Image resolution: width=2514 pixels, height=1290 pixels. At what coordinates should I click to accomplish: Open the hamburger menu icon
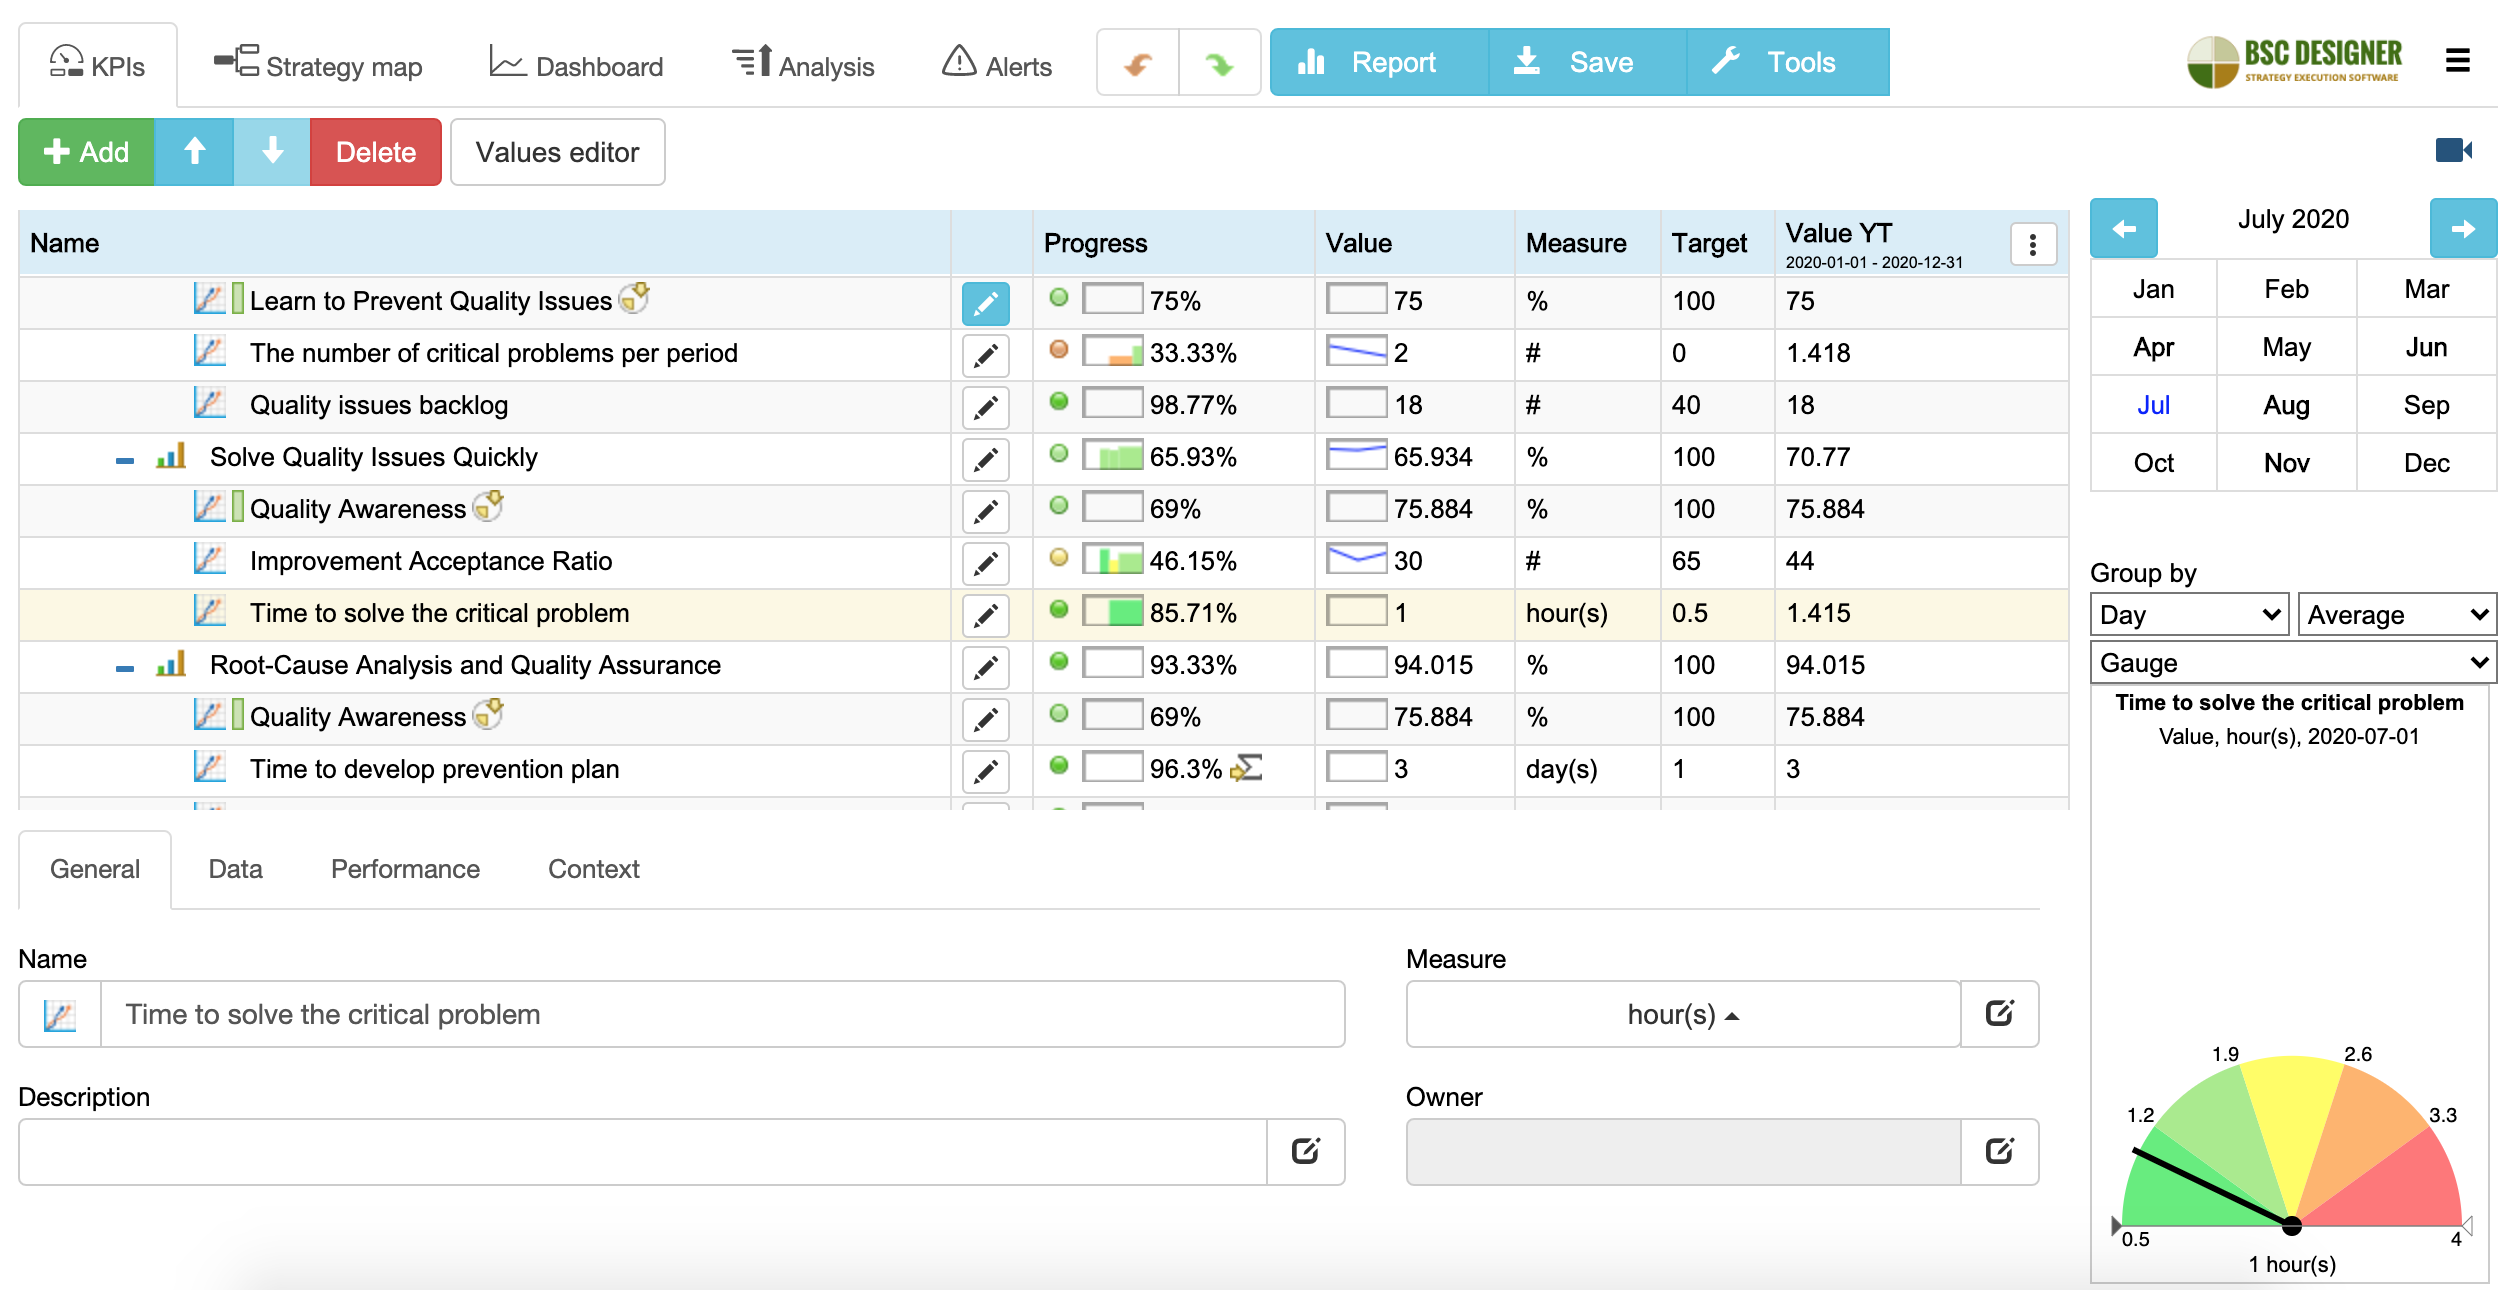point(2458,62)
